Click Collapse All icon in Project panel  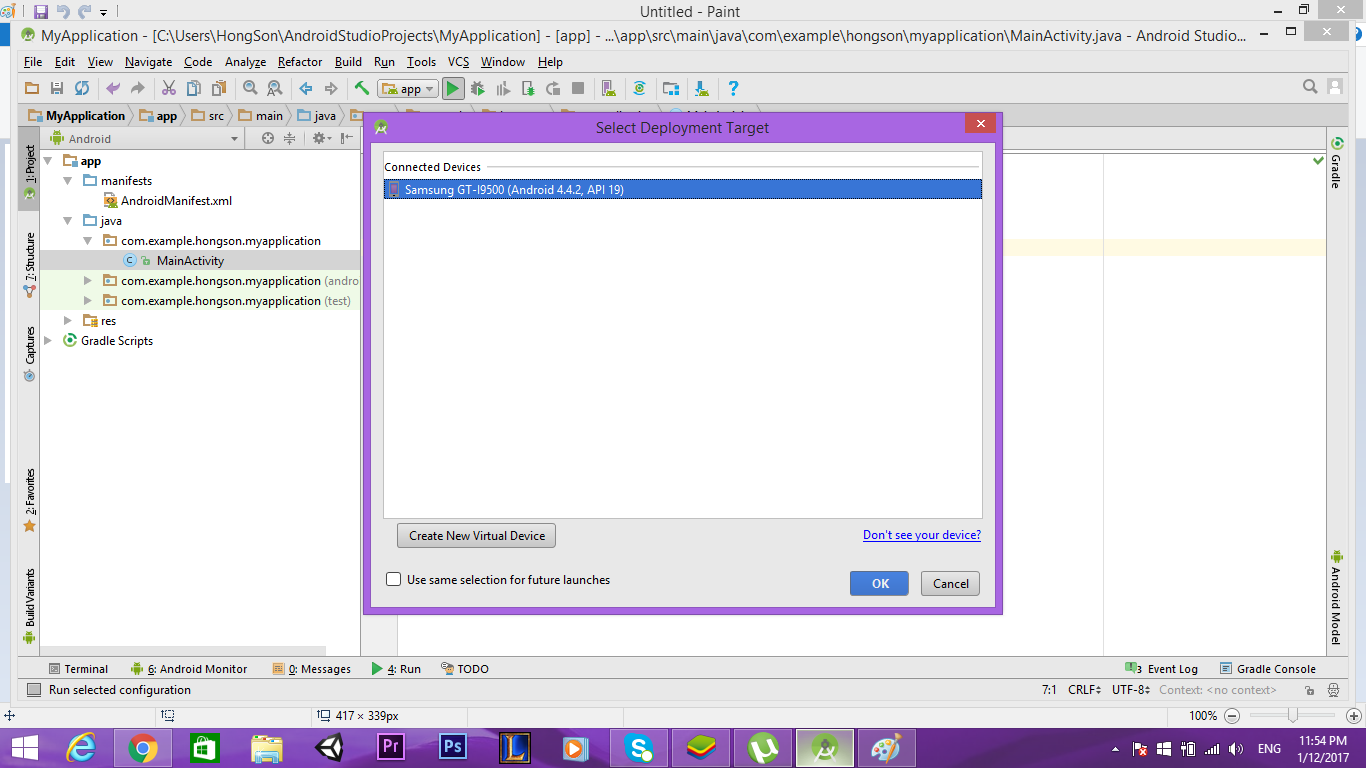point(290,139)
